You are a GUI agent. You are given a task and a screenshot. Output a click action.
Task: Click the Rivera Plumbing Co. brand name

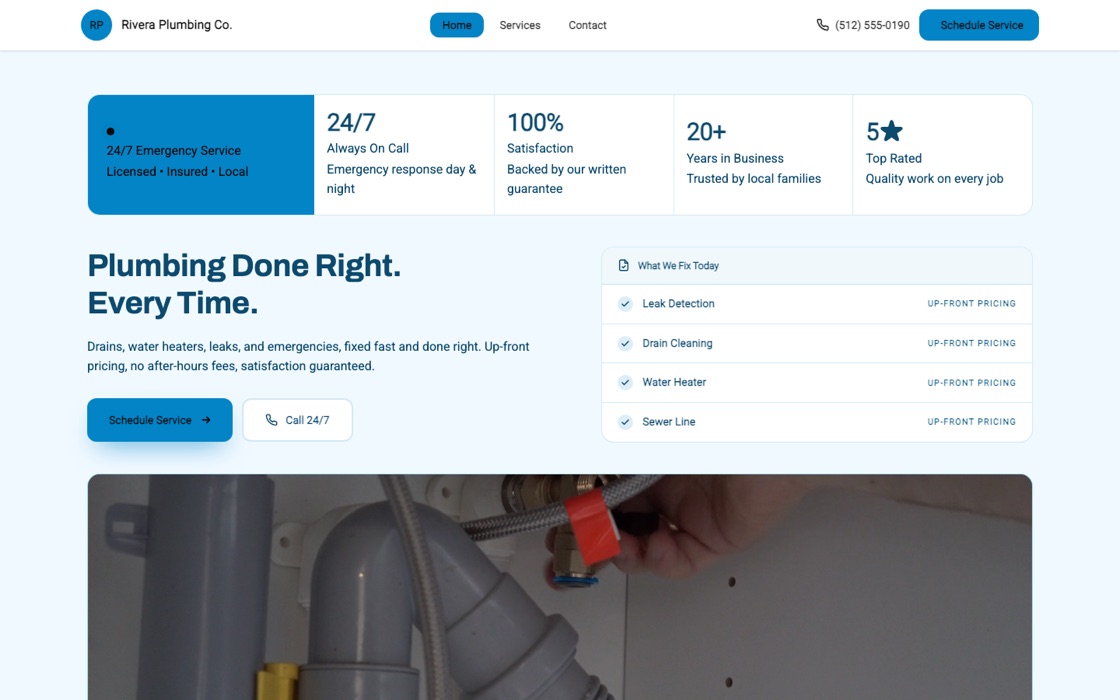pos(176,25)
